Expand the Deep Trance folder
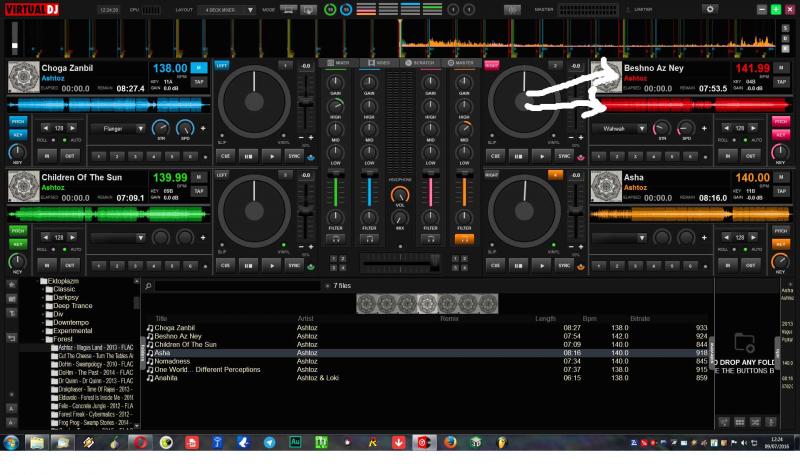Image resolution: width=800 pixels, height=475 pixels. click(43, 306)
